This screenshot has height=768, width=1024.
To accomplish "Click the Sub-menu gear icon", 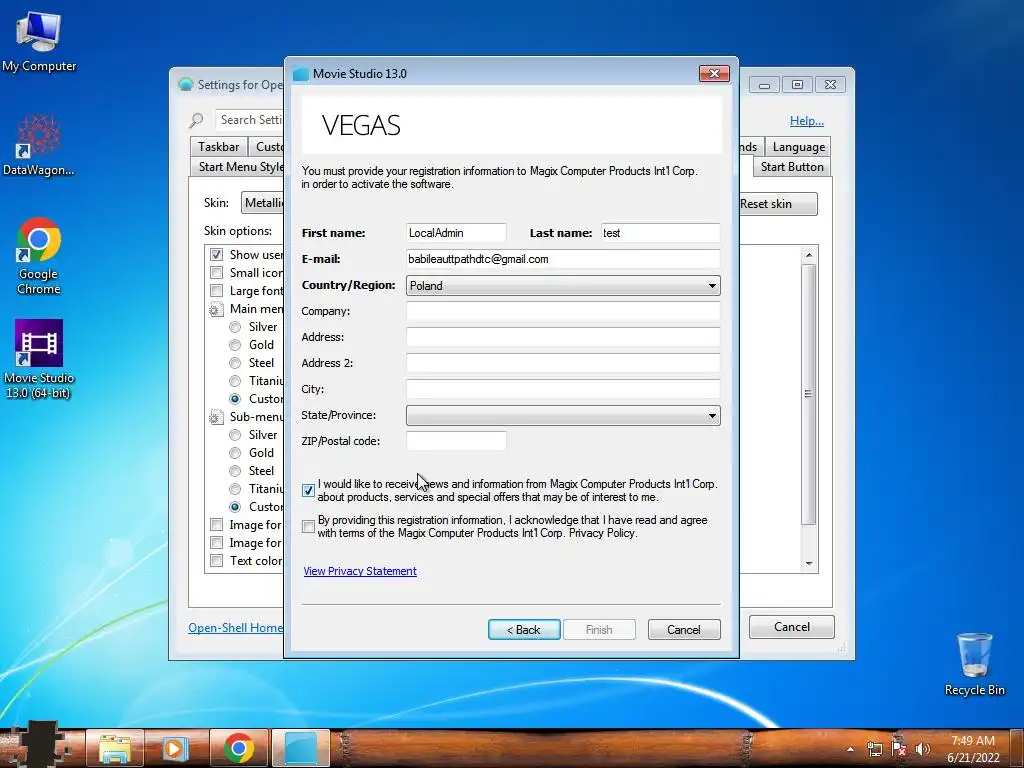I will (216, 417).
